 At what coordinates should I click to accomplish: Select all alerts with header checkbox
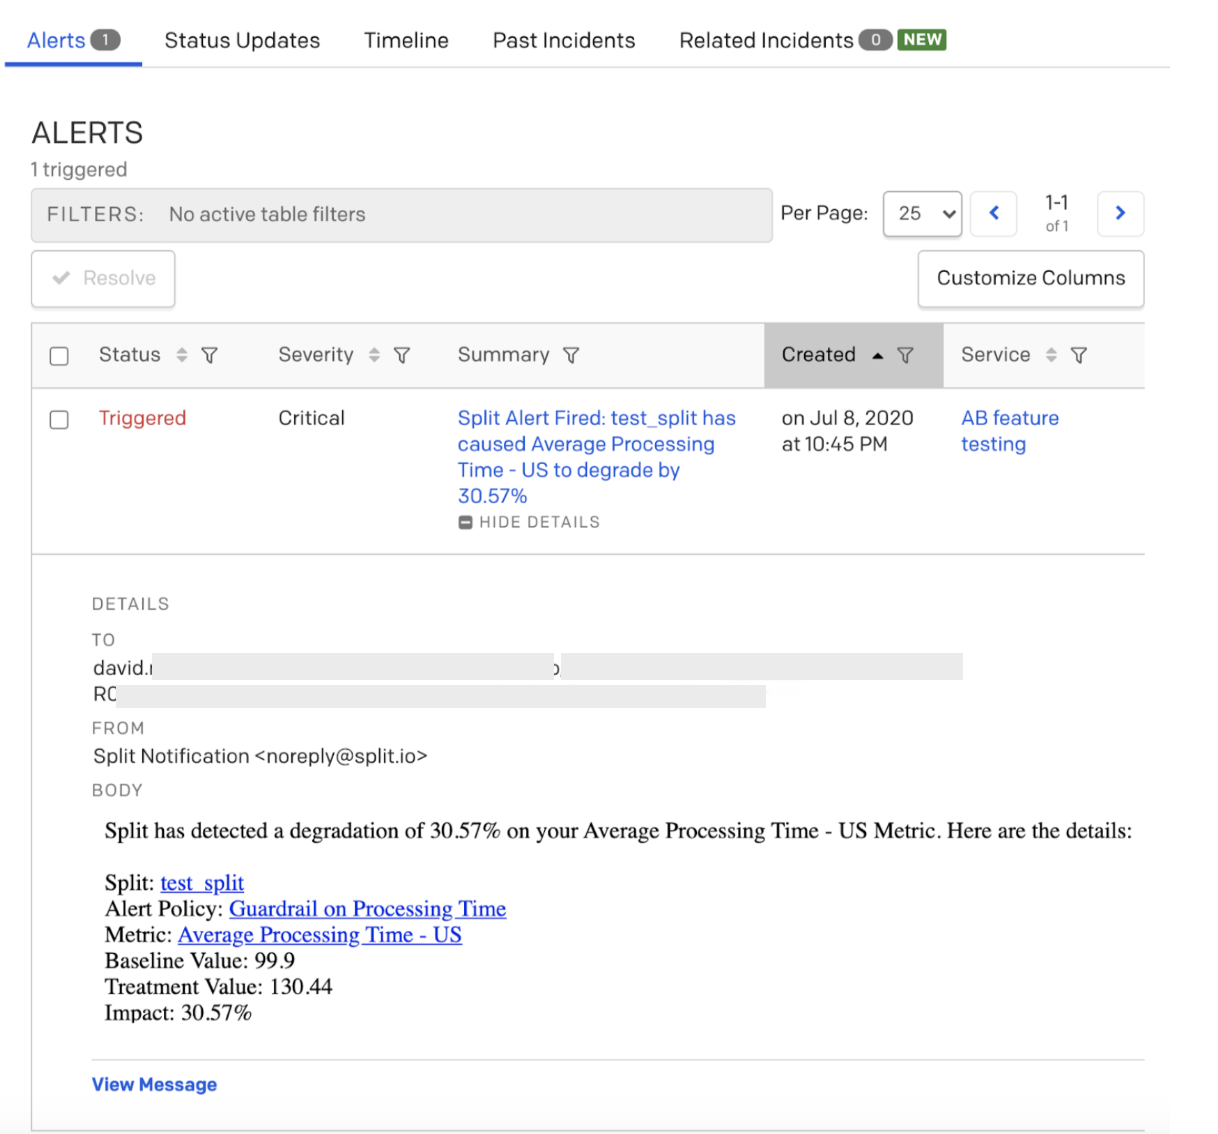(x=59, y=356)
